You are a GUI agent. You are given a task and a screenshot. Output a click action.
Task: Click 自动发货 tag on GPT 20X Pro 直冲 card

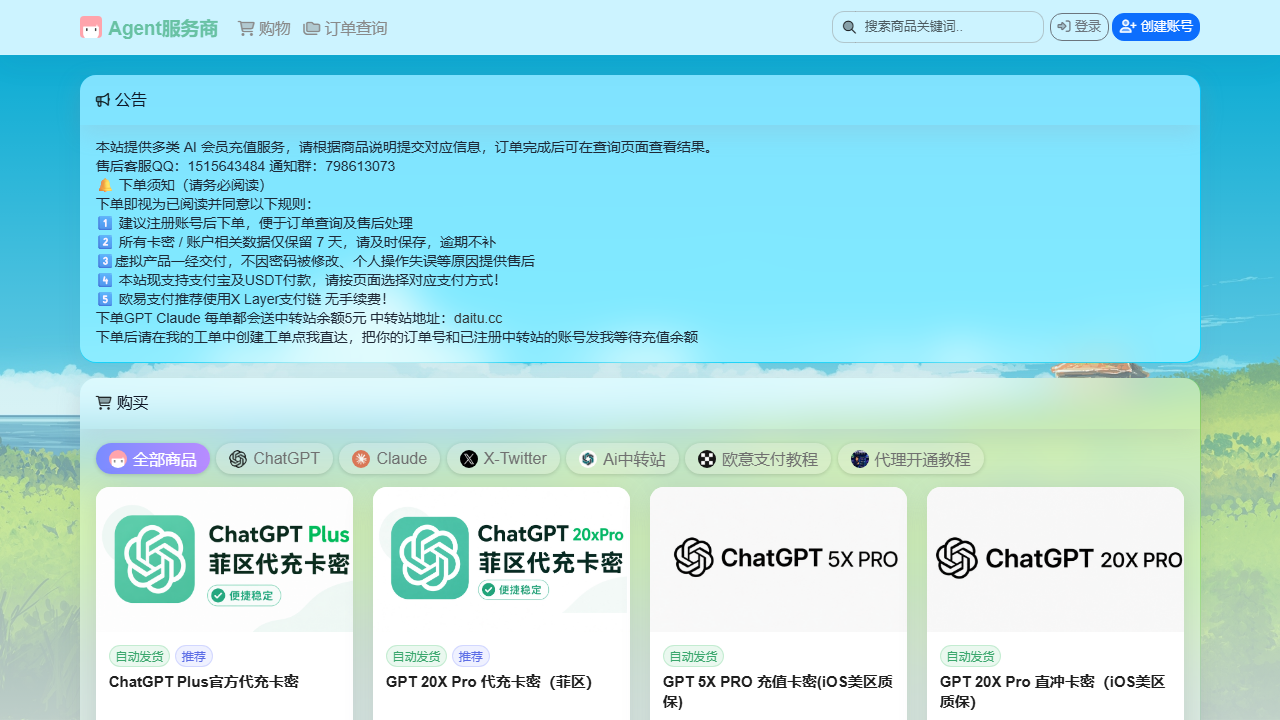click(970, 656)
